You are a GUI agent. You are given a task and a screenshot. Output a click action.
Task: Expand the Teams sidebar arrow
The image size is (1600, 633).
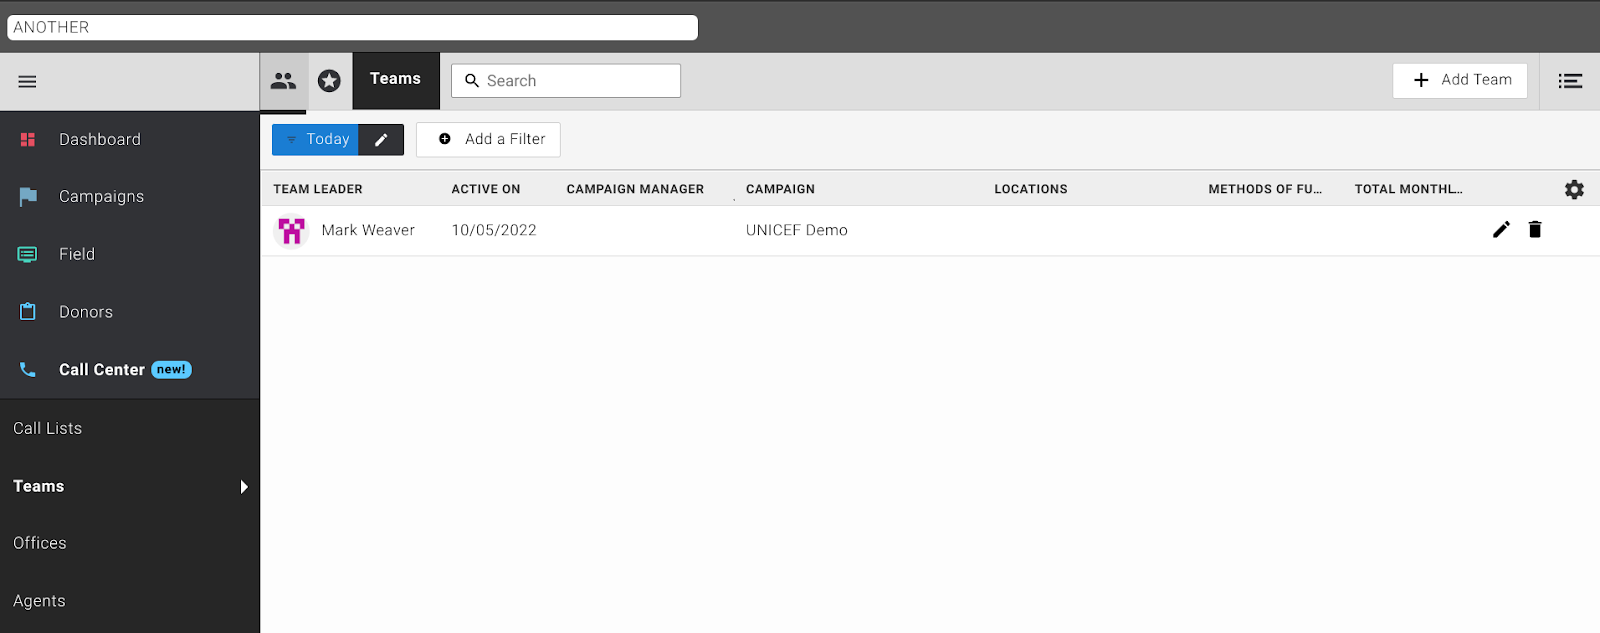tap(243, 487)
